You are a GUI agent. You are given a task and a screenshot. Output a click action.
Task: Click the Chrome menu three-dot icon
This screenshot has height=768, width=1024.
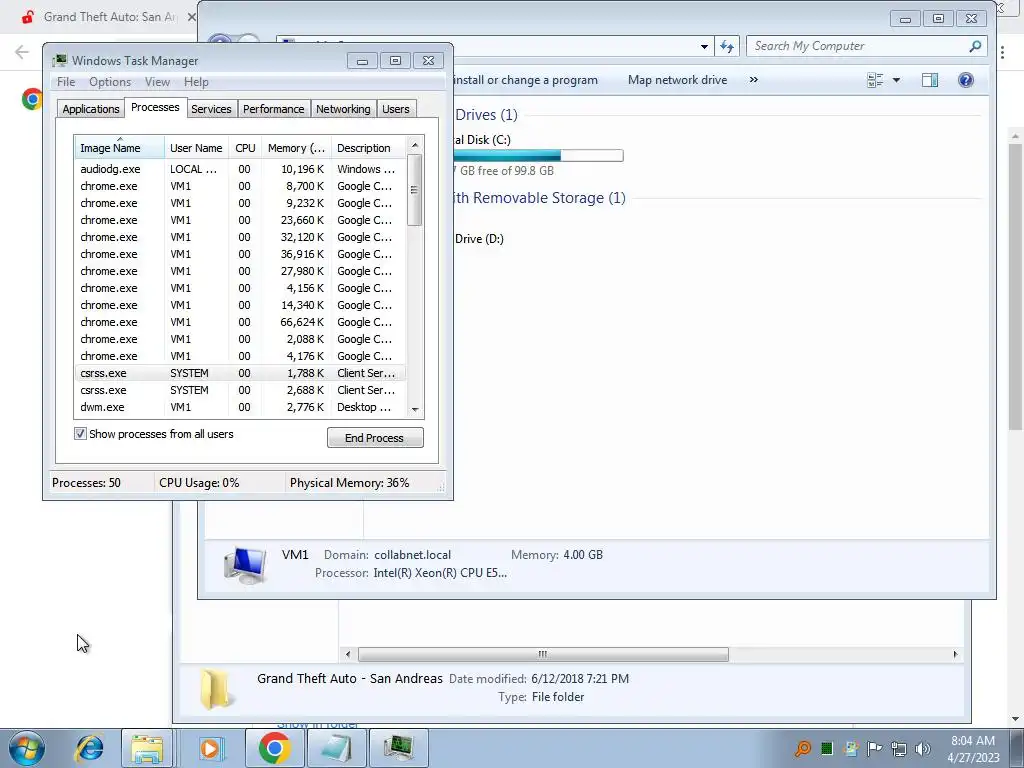pyautogui.click(x=1002, y=52)
